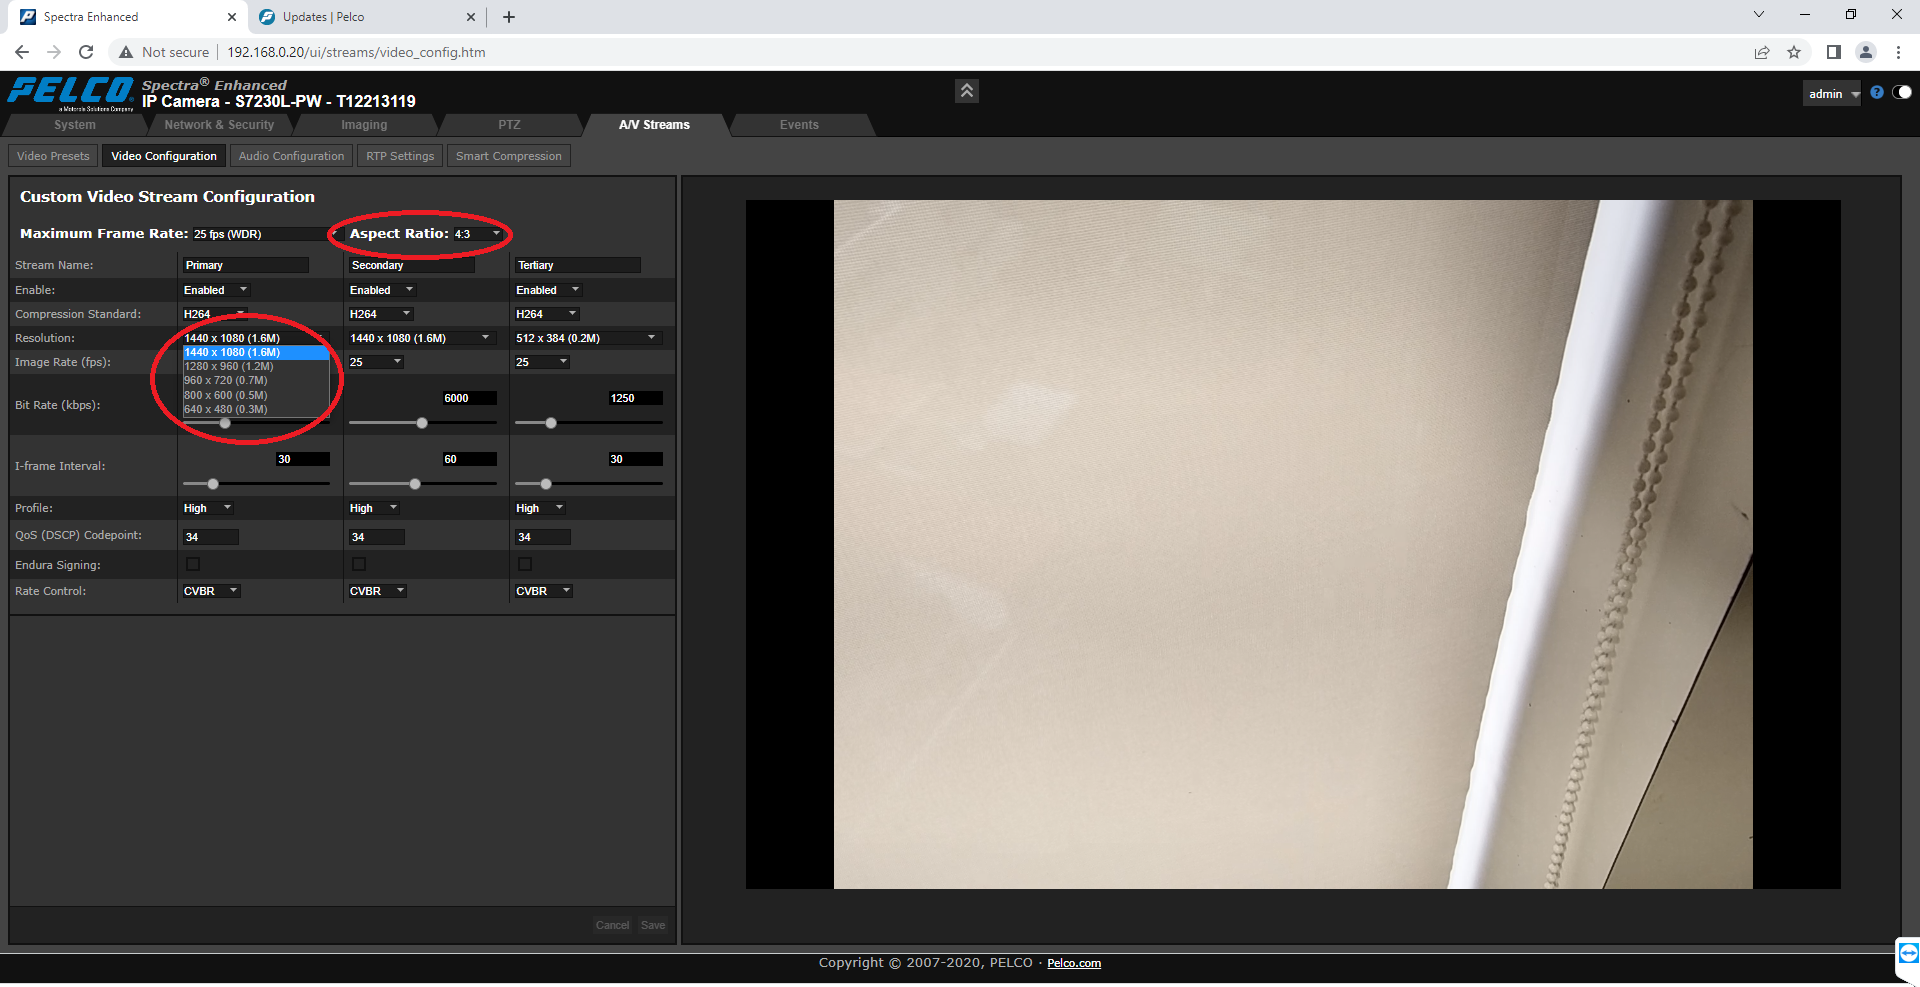Open the help question mark icon
Image resolution: width=1920 pixels, height=987 pixels.
[1876, 92]
